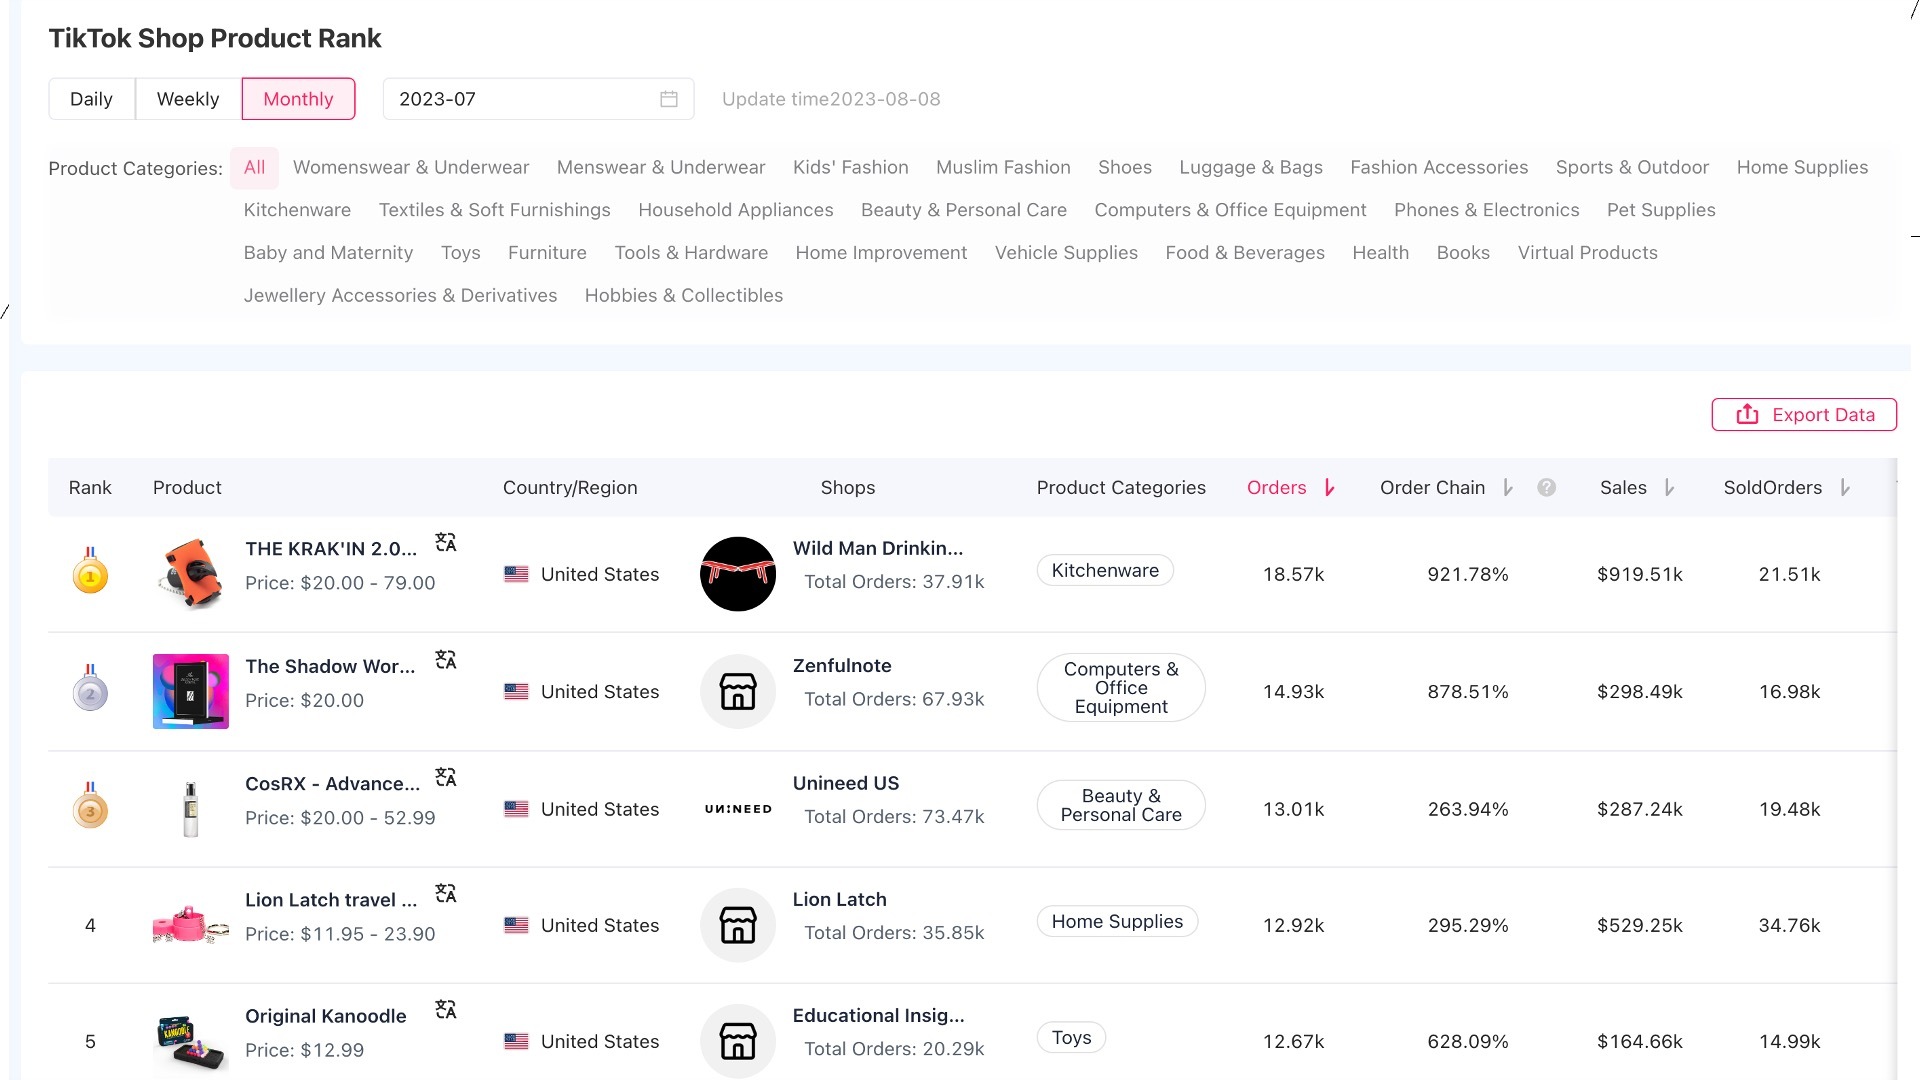
Task: Open the Wild Man Drinking shop logo
Action: pos(738,574)
